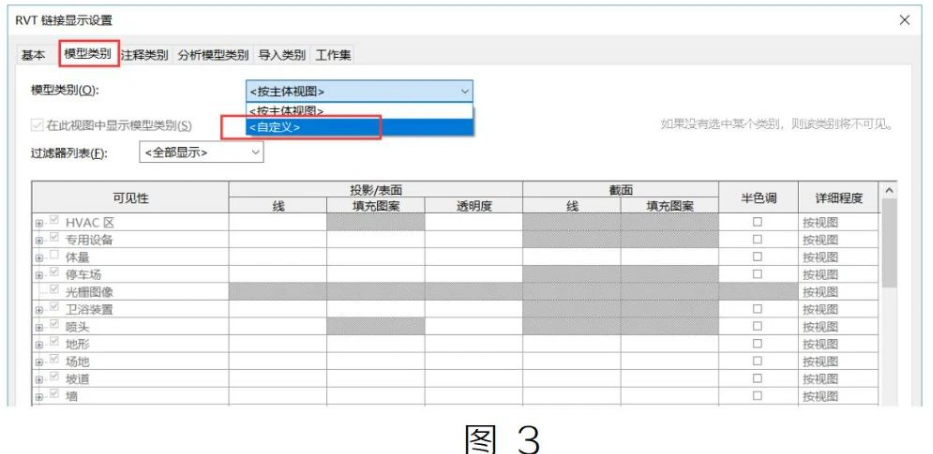Toggle visibility checkbox for 场地
Screen dimensions: 933x454
pos(55,359)
